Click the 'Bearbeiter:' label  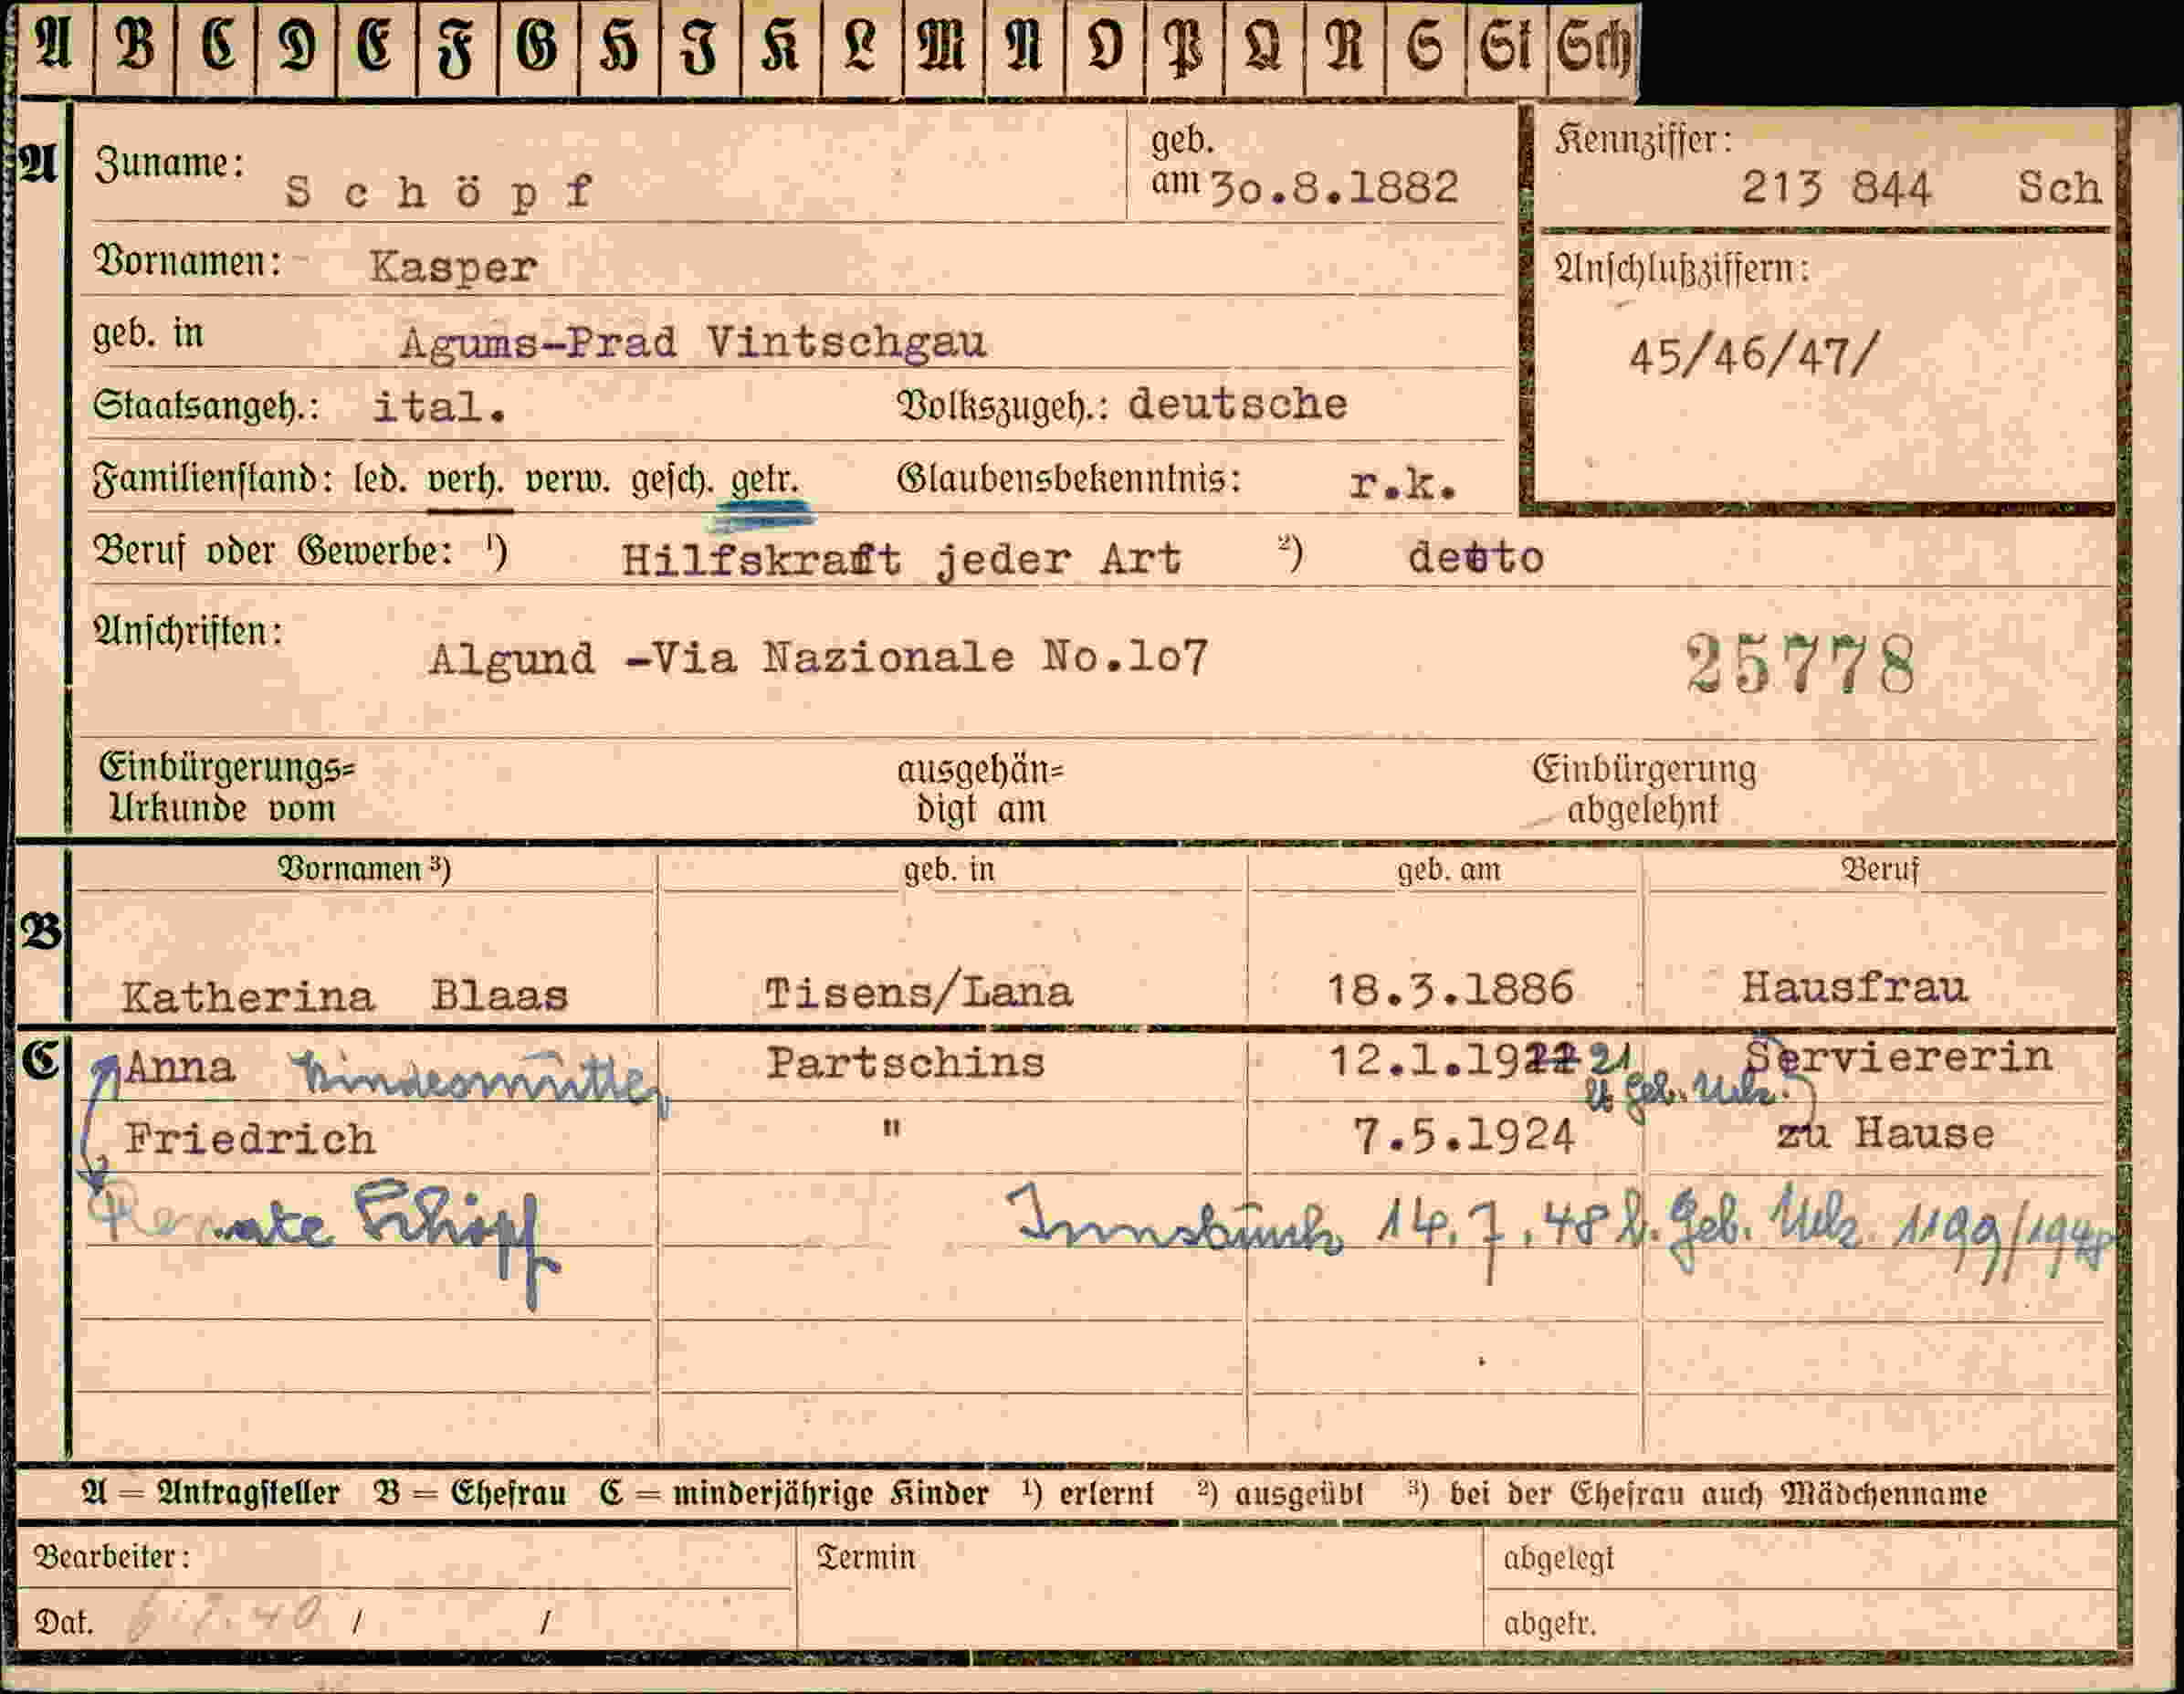tap(112, 1557)
